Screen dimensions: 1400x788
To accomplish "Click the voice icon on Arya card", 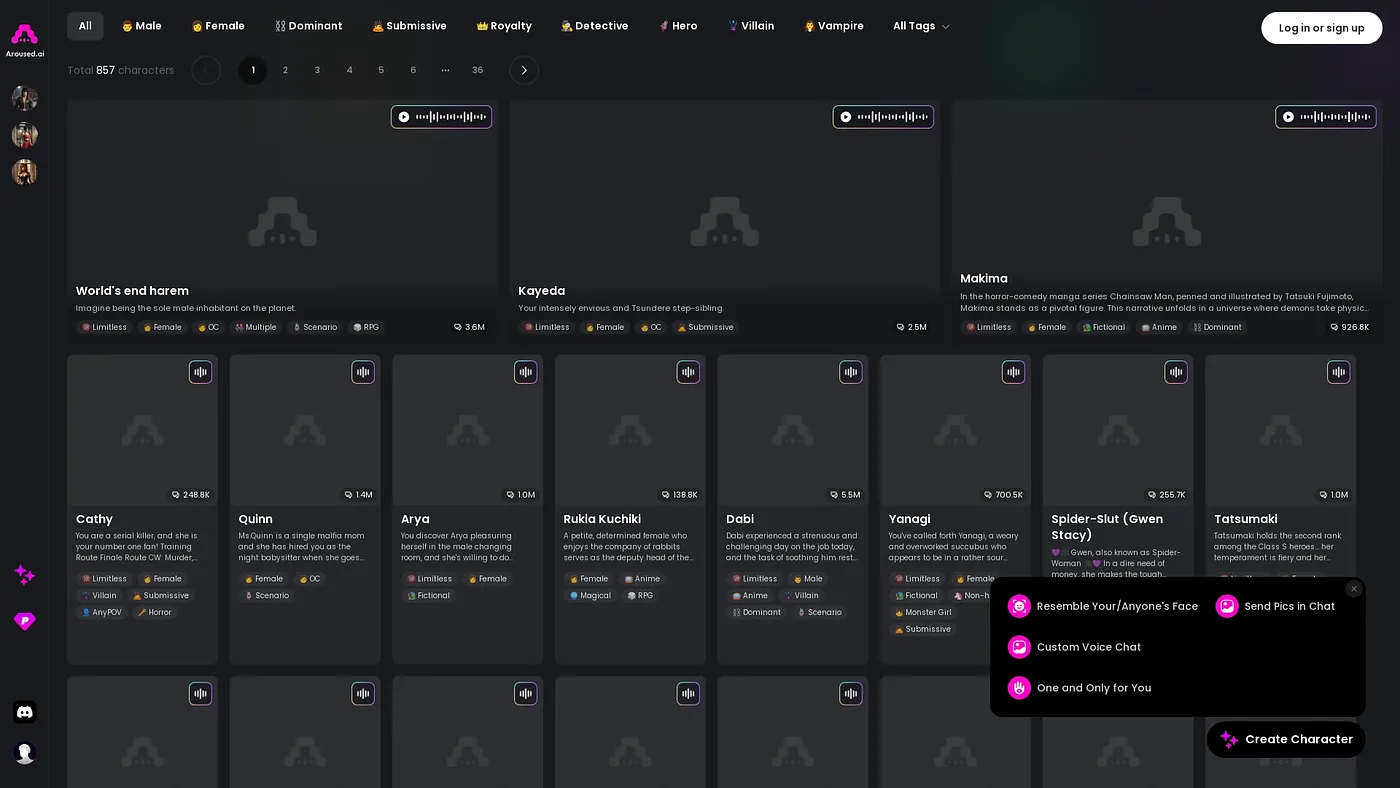I will pos(526,372).
